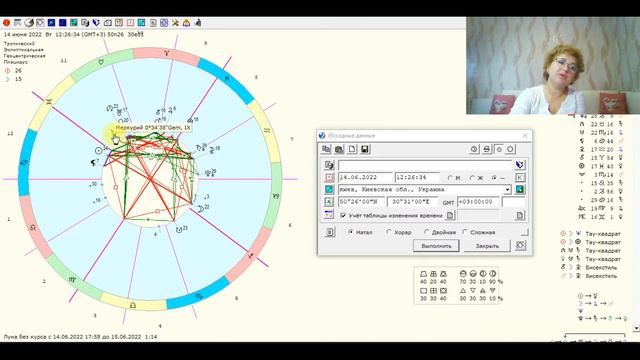
Task: Click the small button right of Сложная
Action: tap(524, 232)
